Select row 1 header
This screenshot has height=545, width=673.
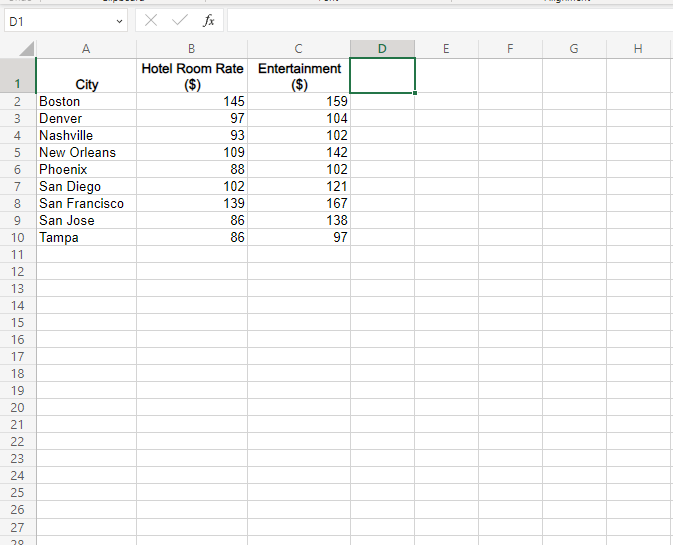coord(18,76)
